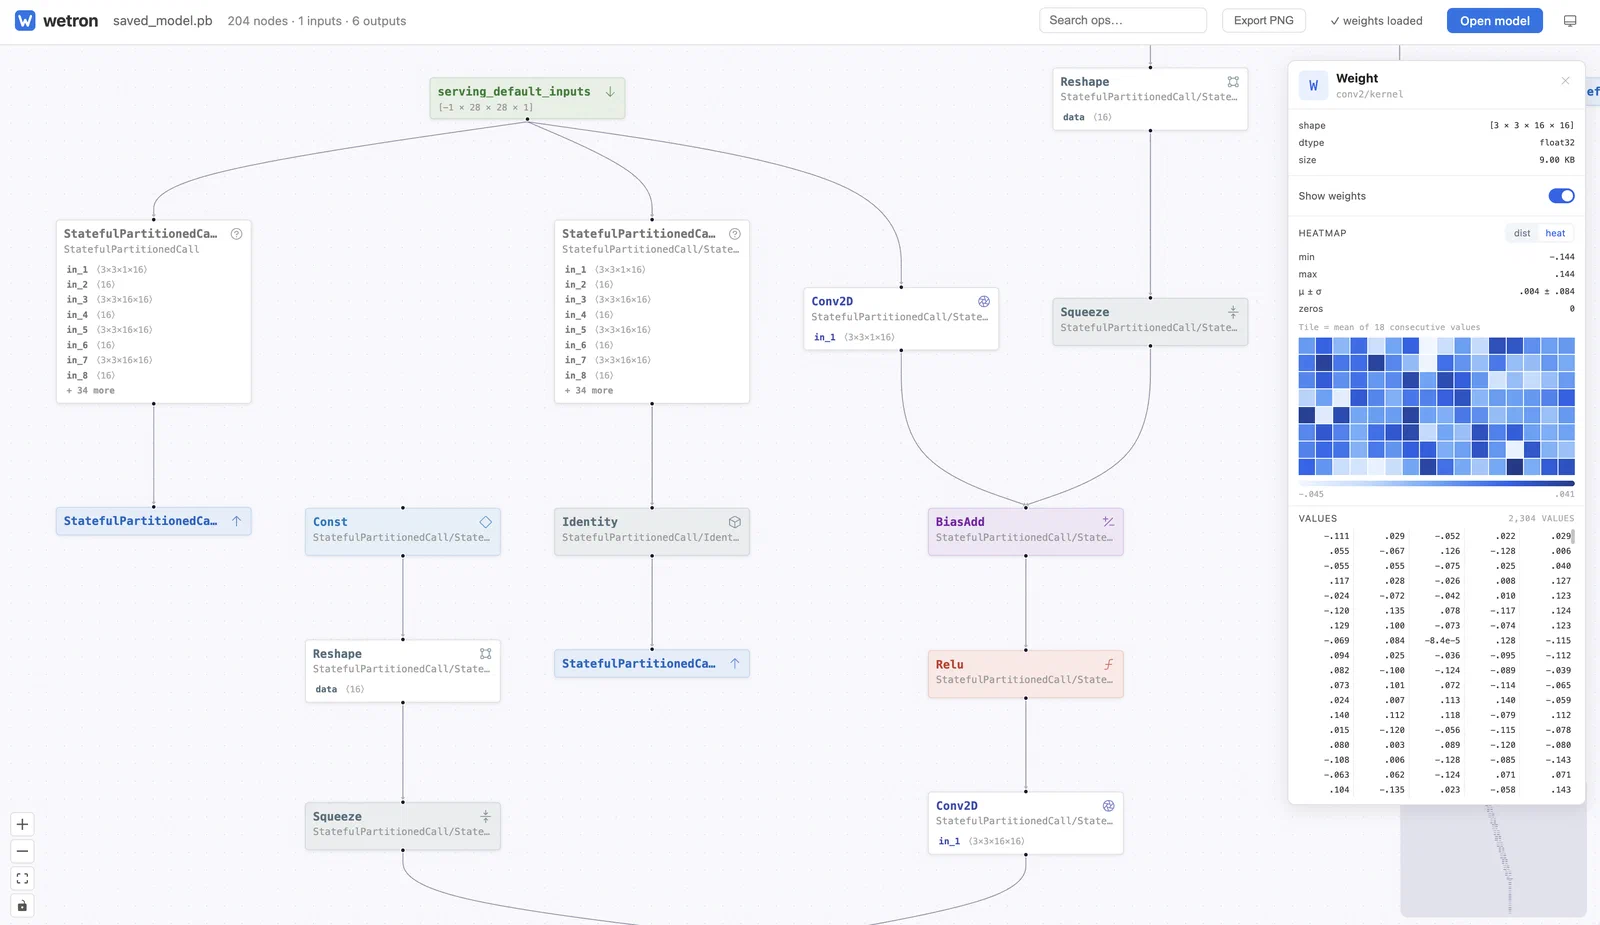Click the dtype value float32
Image resolution: width=1600 pixels, height=925 pixels.
(1557, 143)
